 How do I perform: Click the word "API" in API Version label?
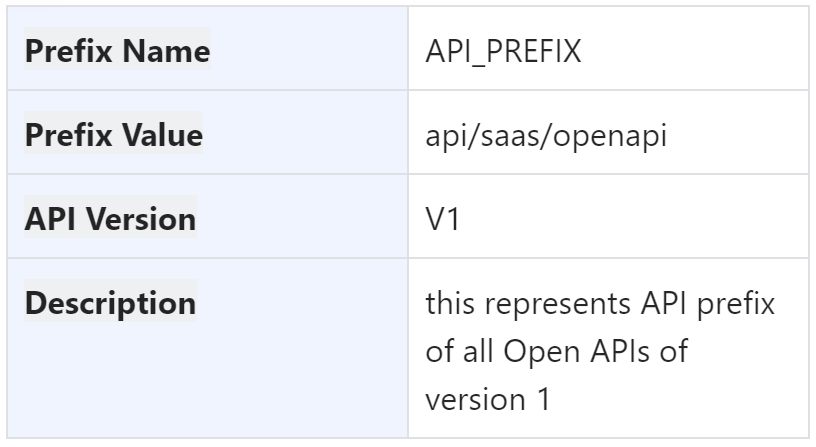pyautogui.click(x=49, y=218)
